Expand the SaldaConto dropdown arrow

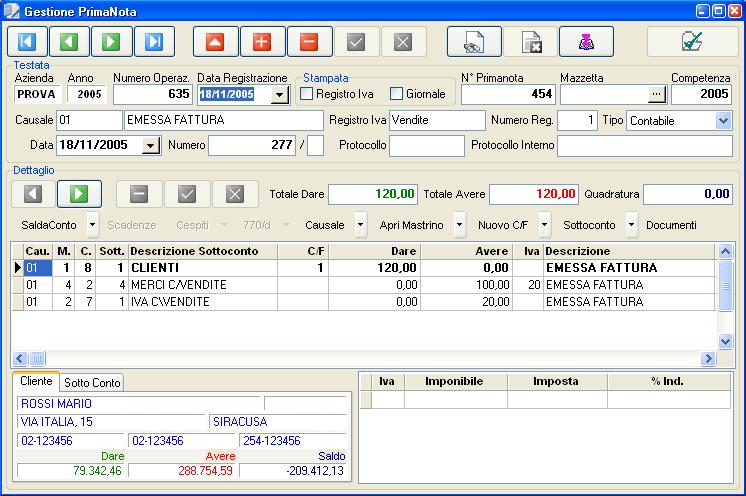tap(93, 225)
